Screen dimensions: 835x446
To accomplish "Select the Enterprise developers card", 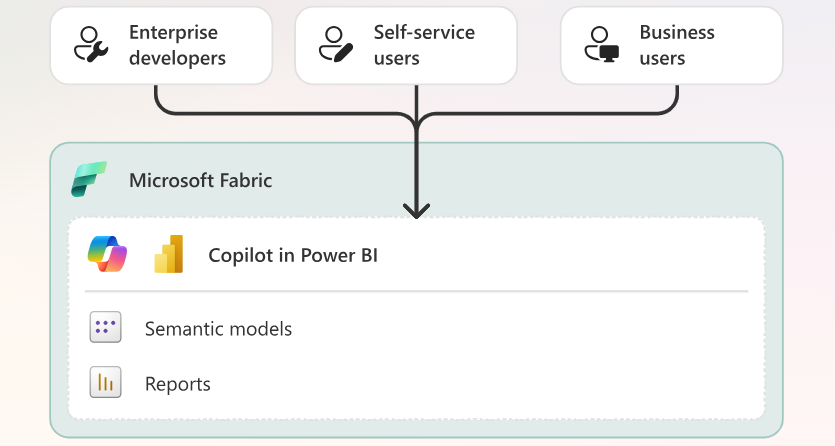I will pos(161,46).
